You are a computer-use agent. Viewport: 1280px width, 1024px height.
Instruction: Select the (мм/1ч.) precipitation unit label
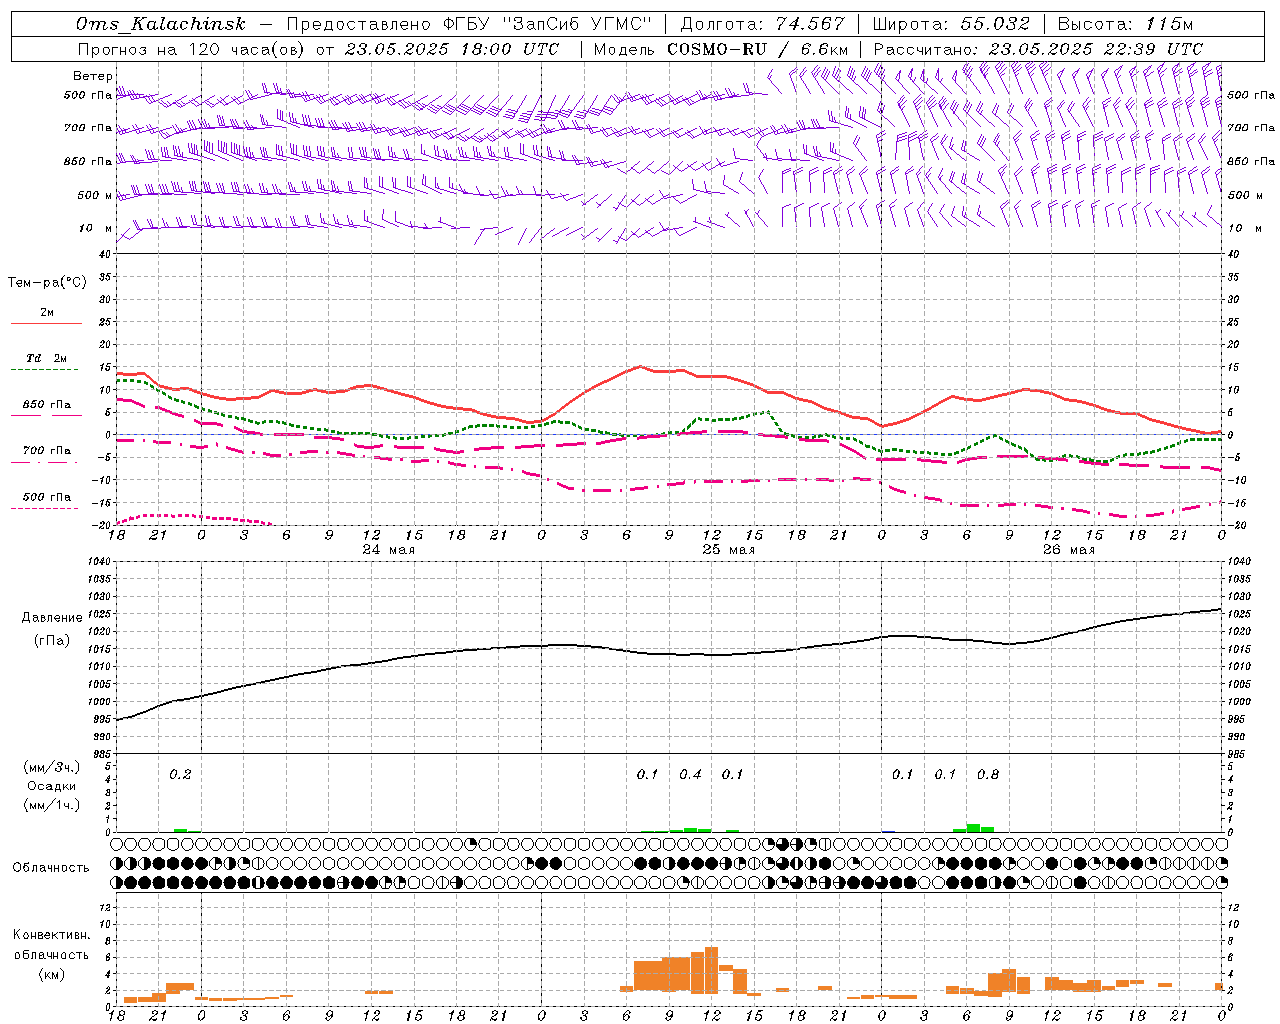(x=51, y=805)
